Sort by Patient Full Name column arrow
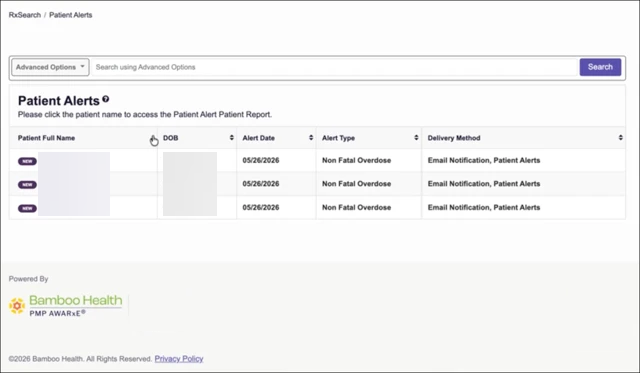 click(x=153, y=138)
